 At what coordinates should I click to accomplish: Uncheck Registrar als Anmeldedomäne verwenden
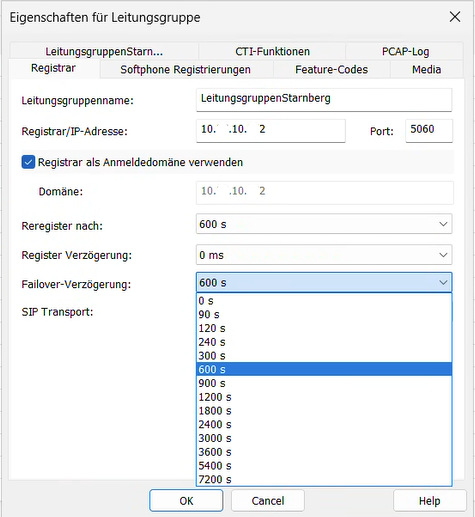coord(28,162)
